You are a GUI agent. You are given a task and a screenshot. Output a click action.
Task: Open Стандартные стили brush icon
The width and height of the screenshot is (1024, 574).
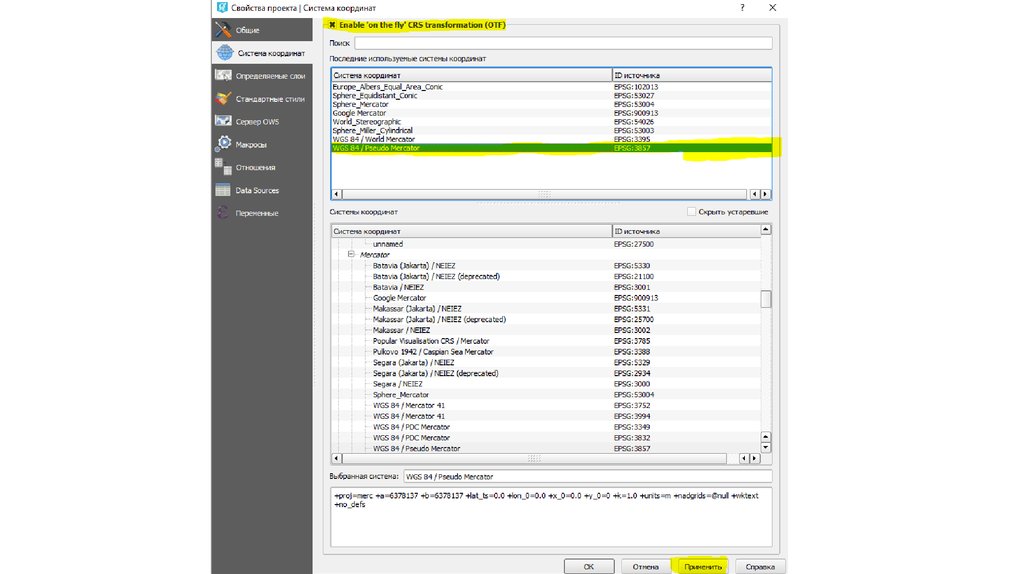pyautogui.click(x=223, y=99)
